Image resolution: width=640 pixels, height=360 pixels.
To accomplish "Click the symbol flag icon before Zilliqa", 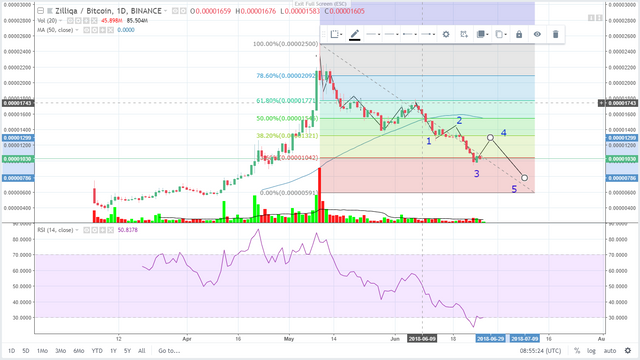I will [50, 11].
